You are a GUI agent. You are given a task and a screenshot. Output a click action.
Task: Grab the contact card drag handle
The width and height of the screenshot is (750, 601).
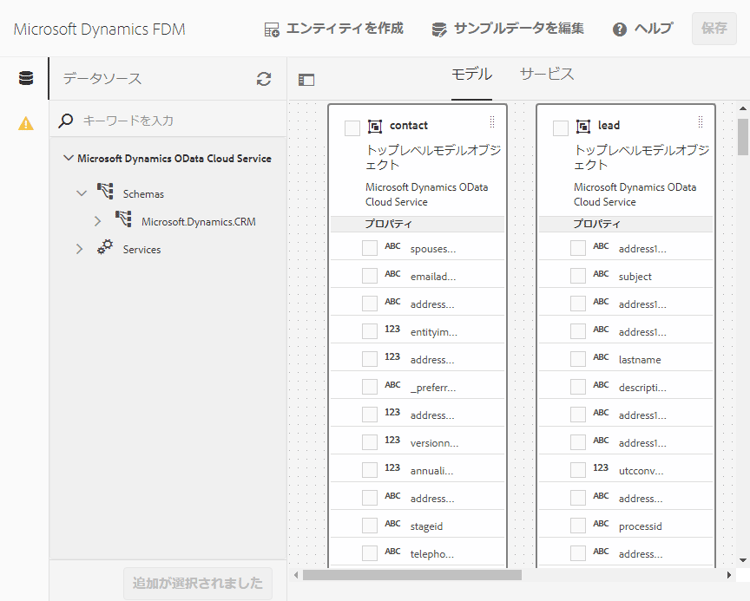pos(492,122)
